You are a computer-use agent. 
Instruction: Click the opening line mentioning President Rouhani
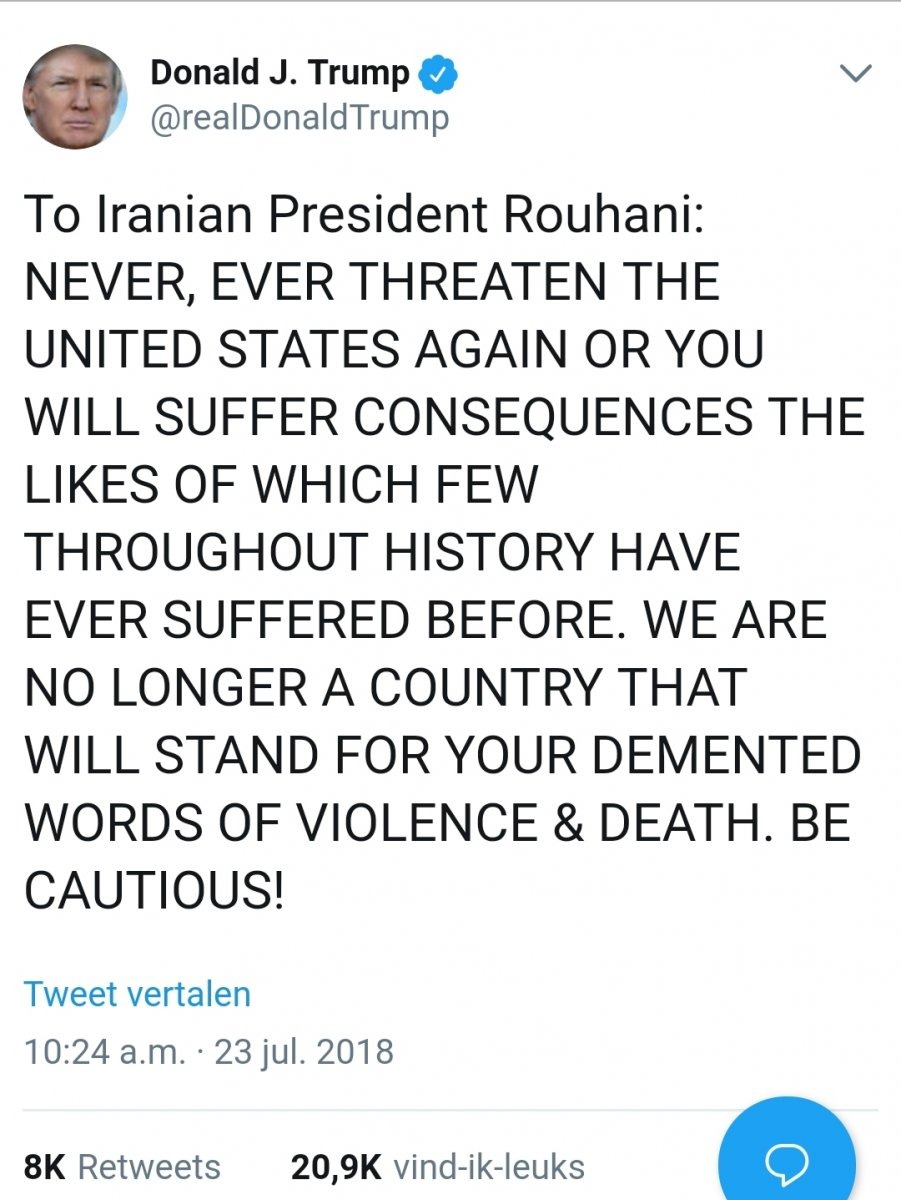pyautogui.click(x=365, y=214)
